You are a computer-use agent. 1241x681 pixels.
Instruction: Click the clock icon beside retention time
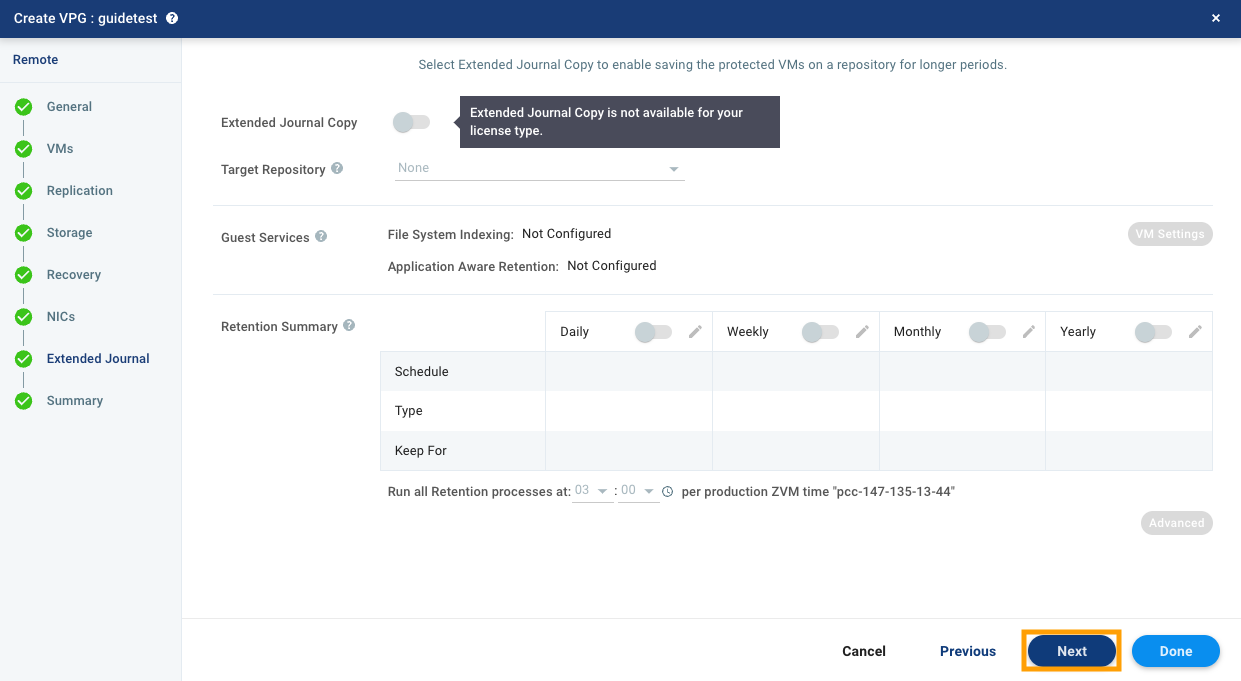(668, 492)
